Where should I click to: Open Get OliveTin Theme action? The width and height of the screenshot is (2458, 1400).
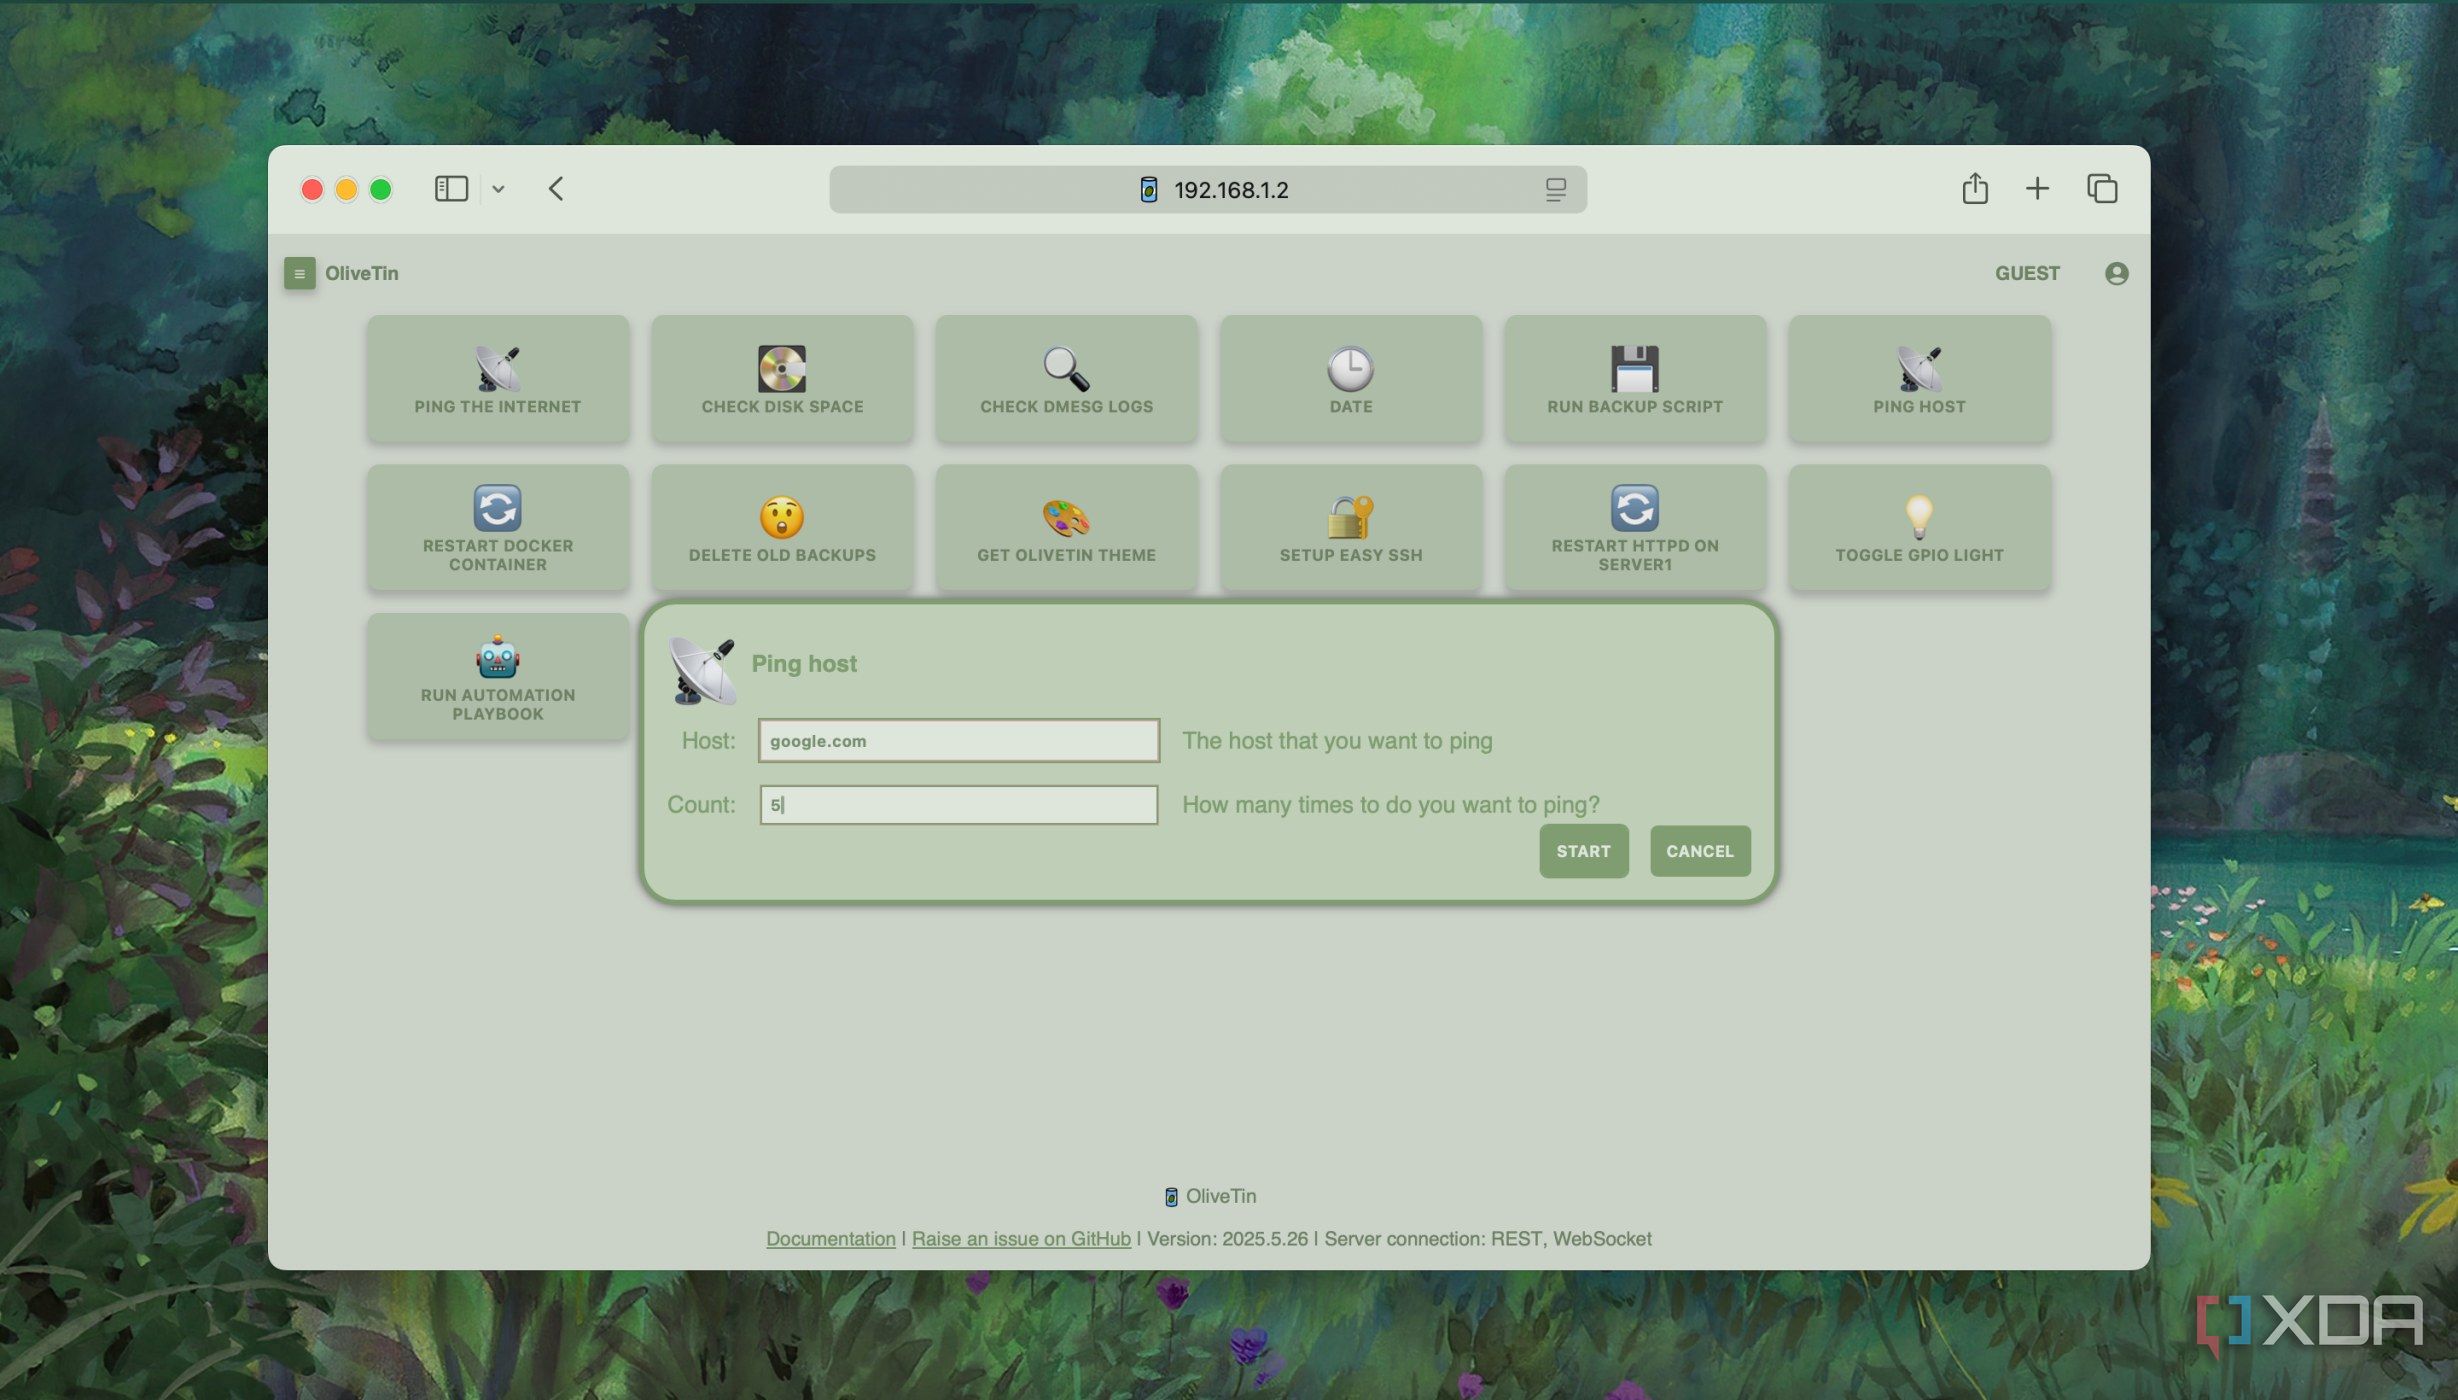[x=1066, y=527]
